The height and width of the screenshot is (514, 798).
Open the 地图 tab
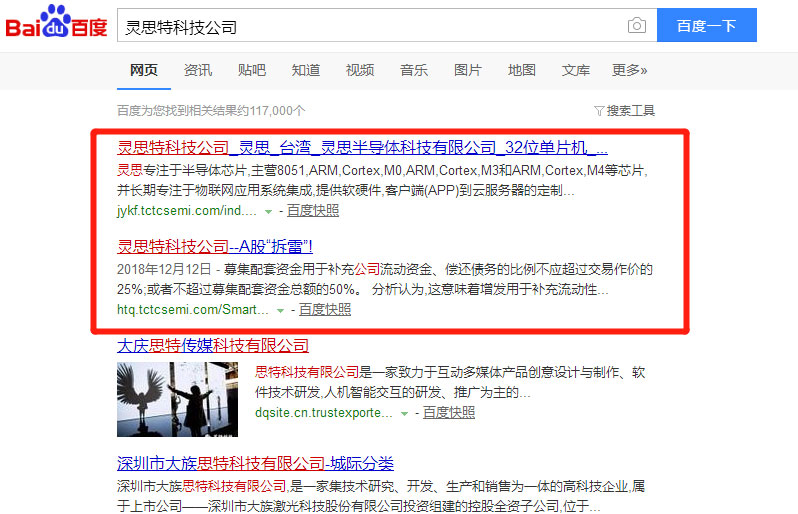[x=522, y=70]
